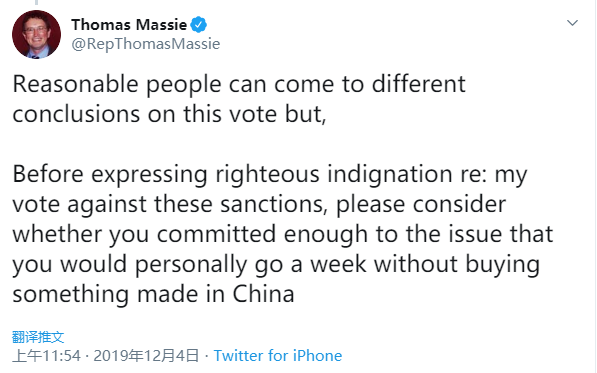The height and width of the screenshot is (373, 597).
Task: Click the line starting 'whether you committed enough'
Action: coord(283,235)
